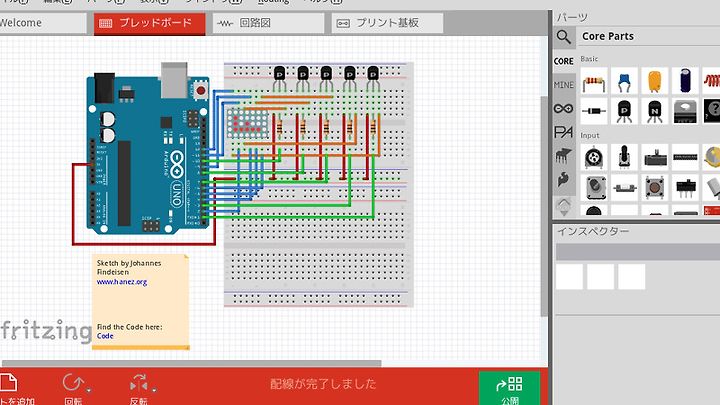Pick the red inductor coil part

point(712,81)
